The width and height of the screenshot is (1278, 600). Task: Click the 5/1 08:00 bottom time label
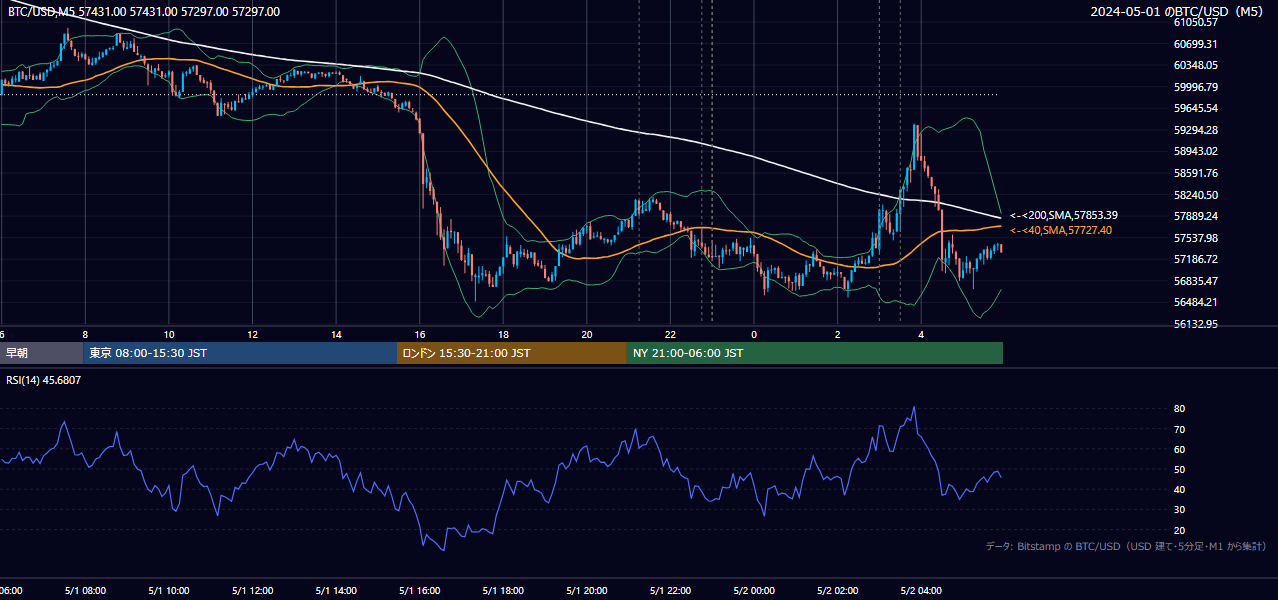point(85,591)
